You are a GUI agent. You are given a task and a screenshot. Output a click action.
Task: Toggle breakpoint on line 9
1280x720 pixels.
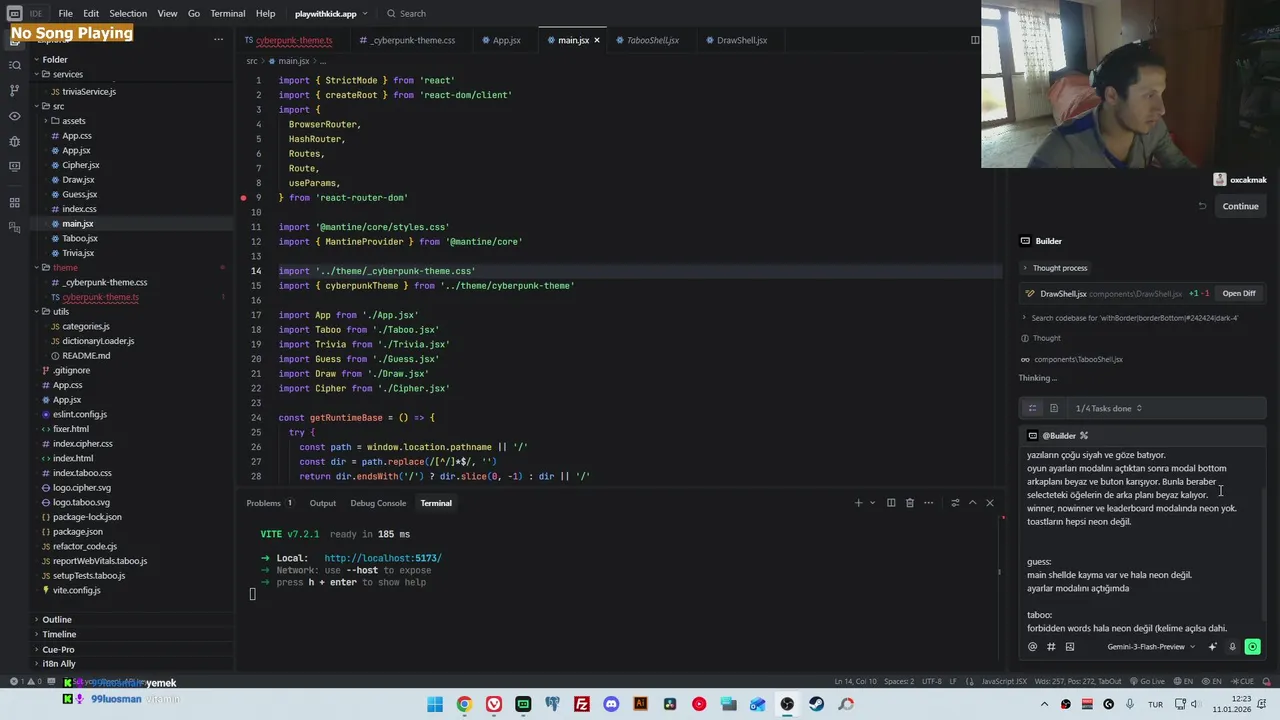click(243, 198)
